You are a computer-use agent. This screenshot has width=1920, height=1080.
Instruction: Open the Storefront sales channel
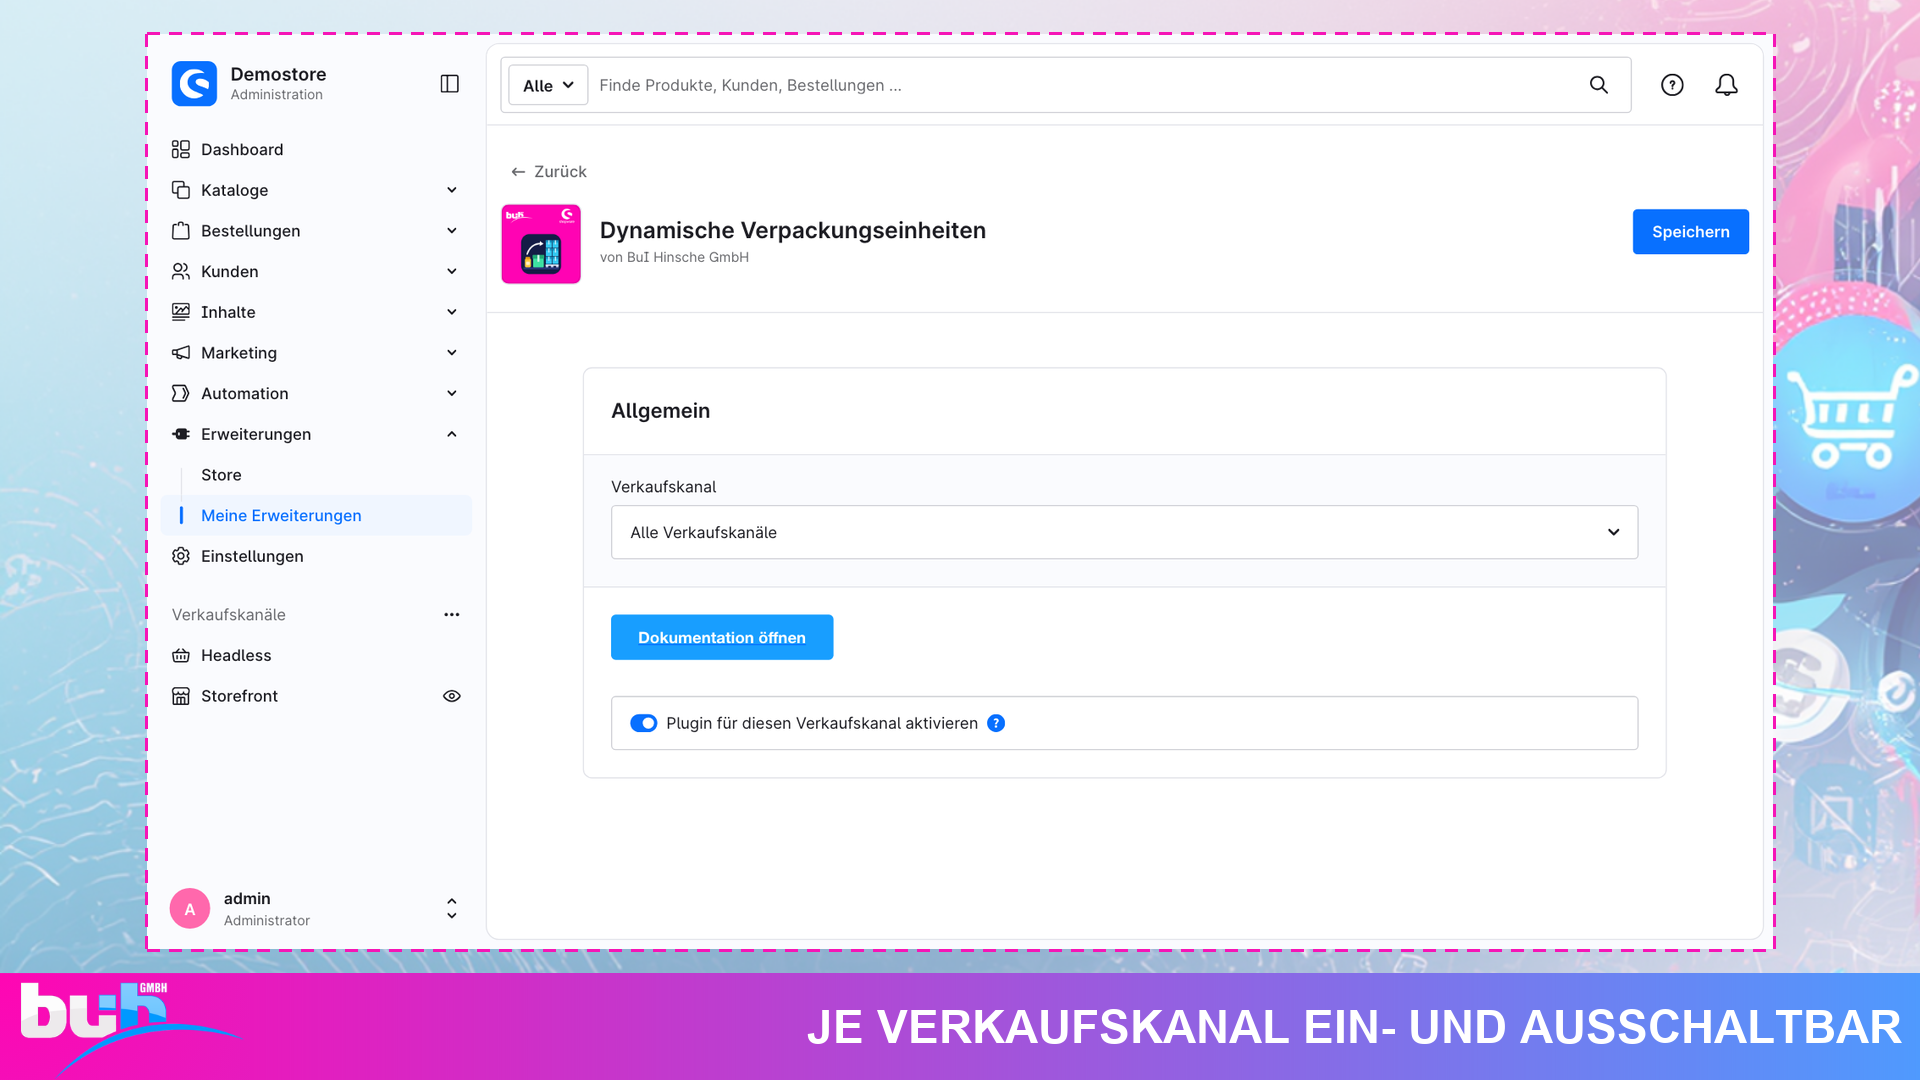click(x=239, y=696)
